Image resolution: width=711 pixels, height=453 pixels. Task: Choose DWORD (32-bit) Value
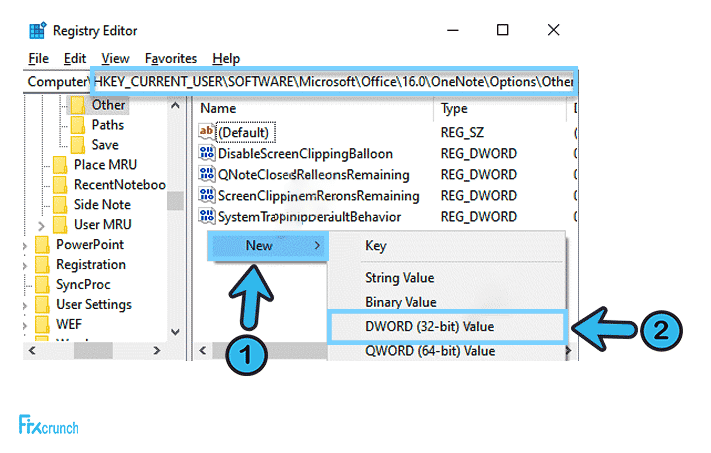[447, 326]
